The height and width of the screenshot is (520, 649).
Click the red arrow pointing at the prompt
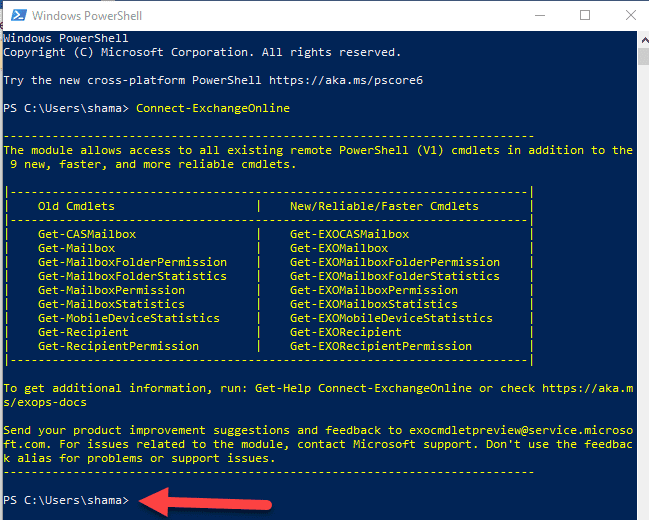(210, 501)
